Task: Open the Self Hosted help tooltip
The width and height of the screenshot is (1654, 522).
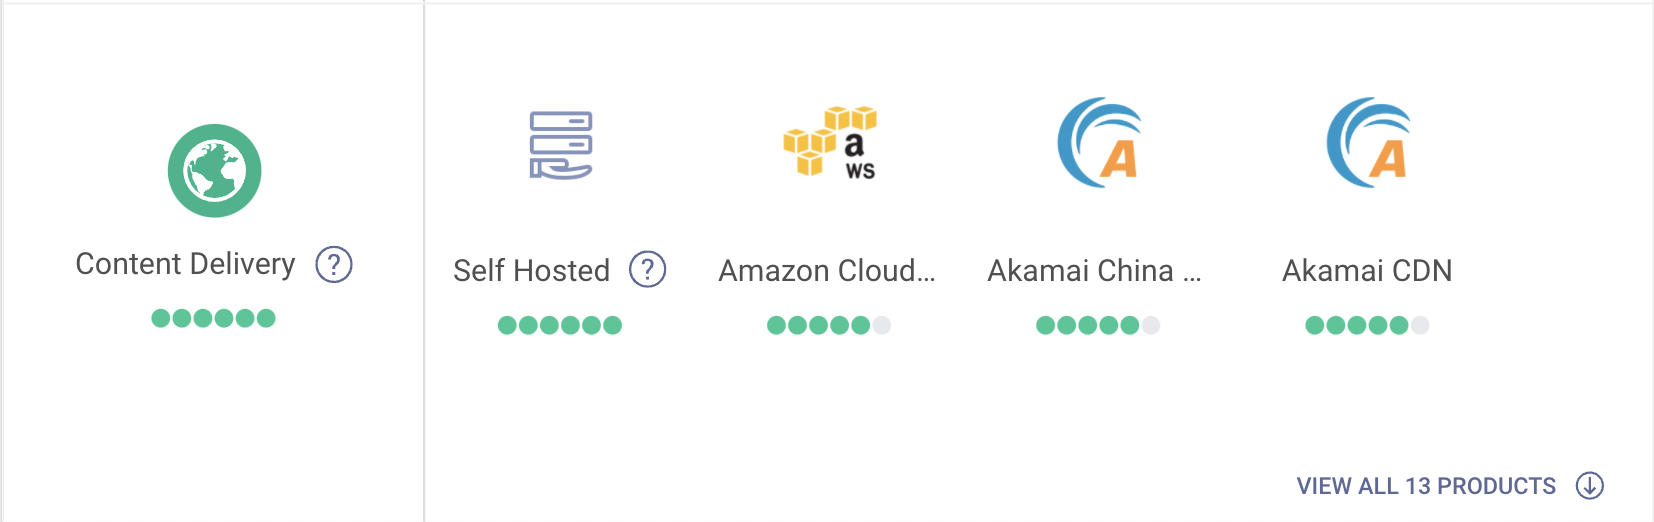Action: [648, 270]
